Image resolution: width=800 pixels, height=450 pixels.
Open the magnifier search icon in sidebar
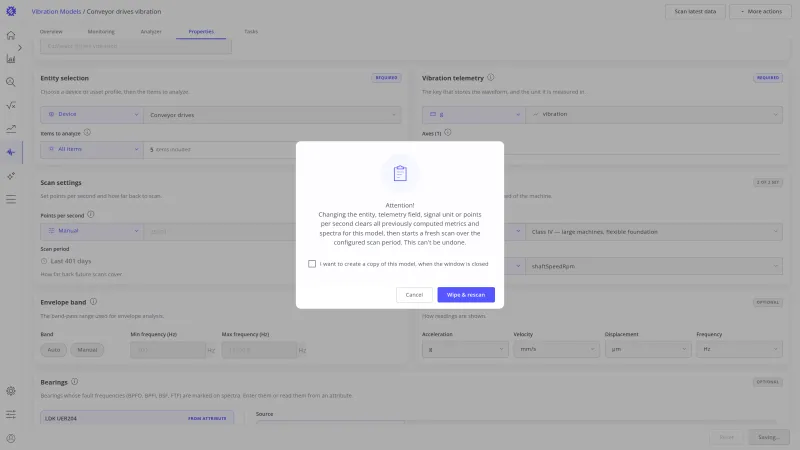tap(11, 82)
